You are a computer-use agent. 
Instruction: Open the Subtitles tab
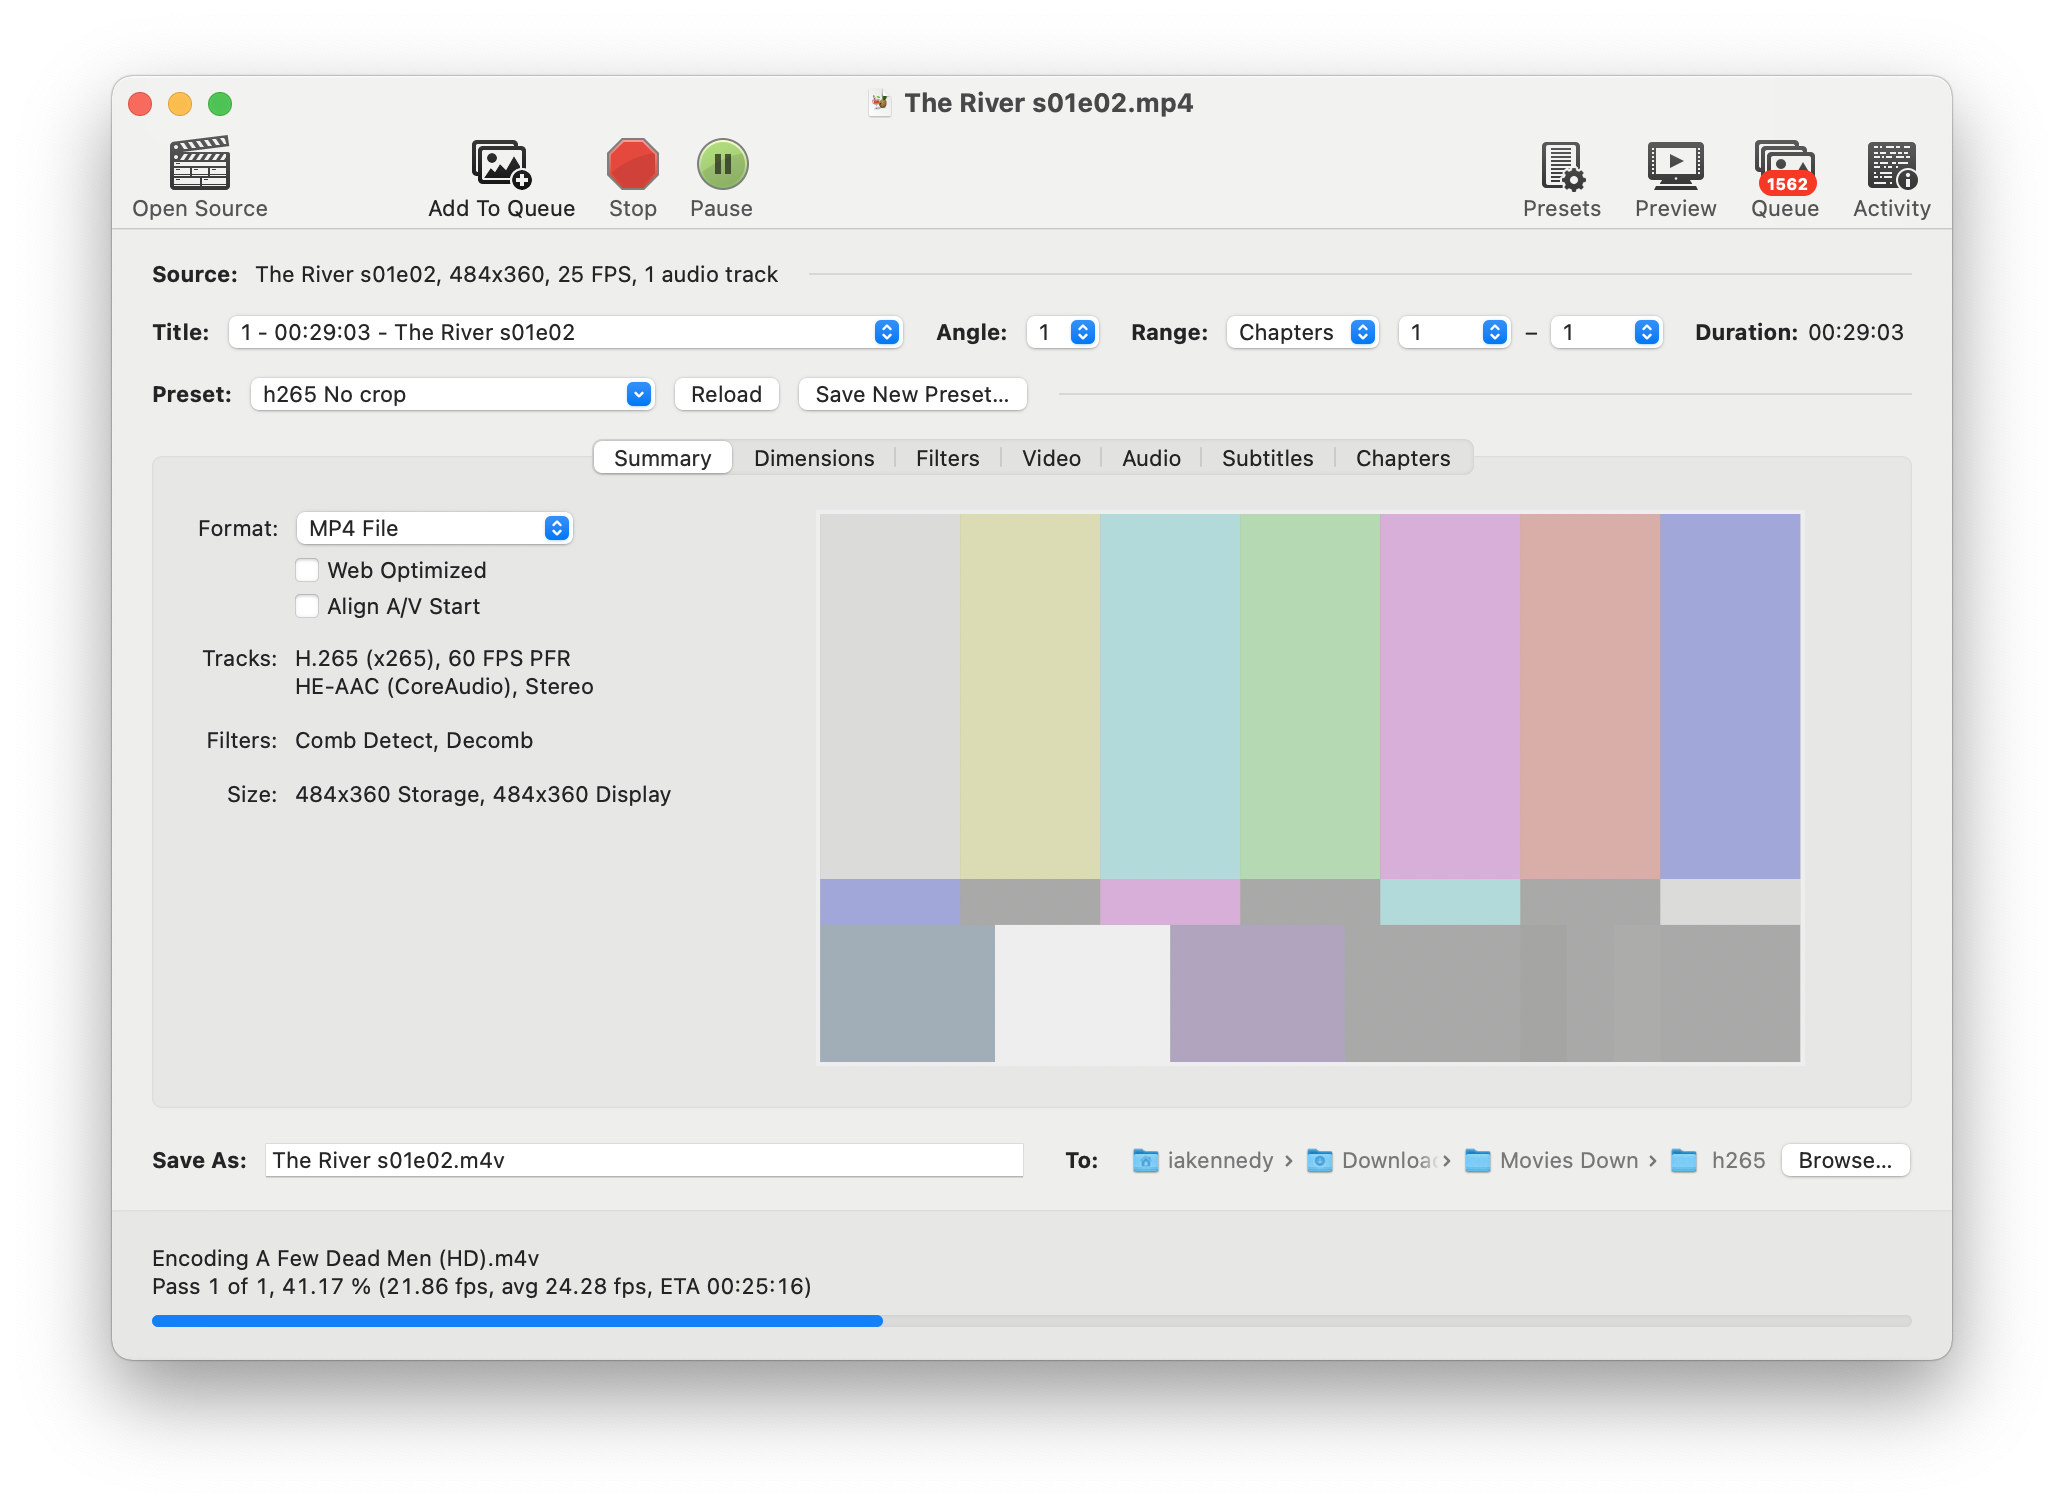[1266, 458]
